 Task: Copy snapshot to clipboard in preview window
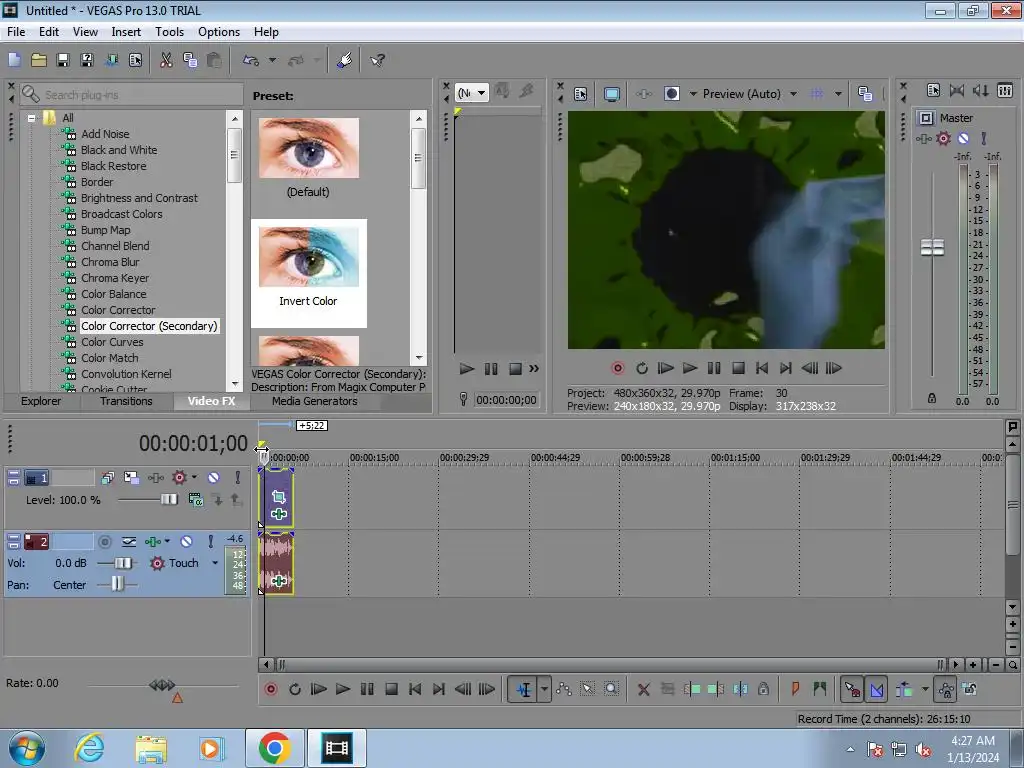865,94
